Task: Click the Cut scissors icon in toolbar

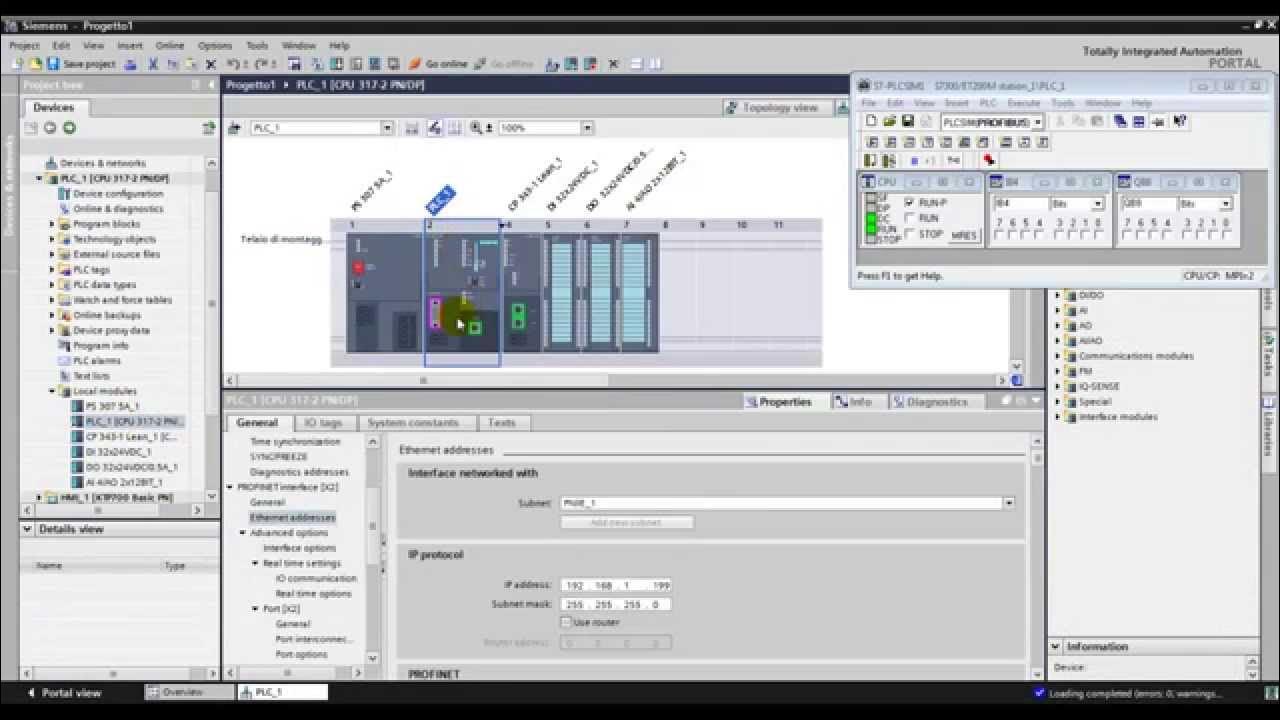Action: (x=153, y=64)
